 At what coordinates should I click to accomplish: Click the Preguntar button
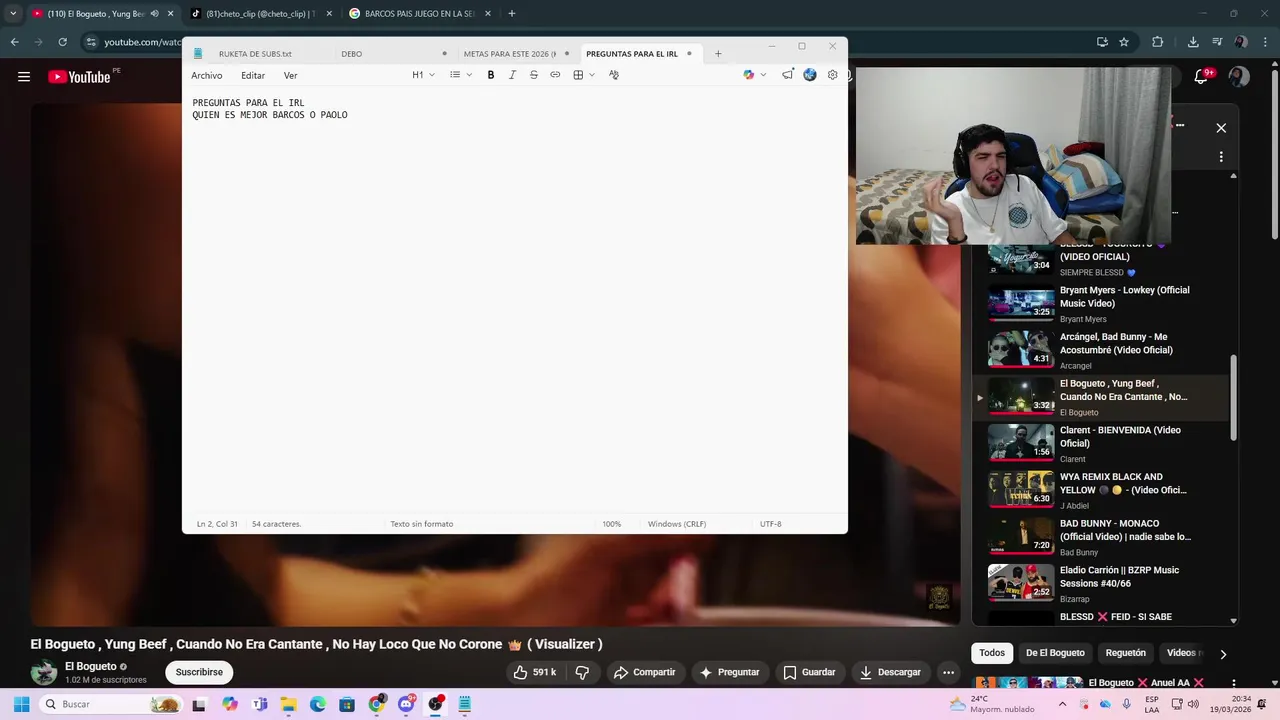729,672
